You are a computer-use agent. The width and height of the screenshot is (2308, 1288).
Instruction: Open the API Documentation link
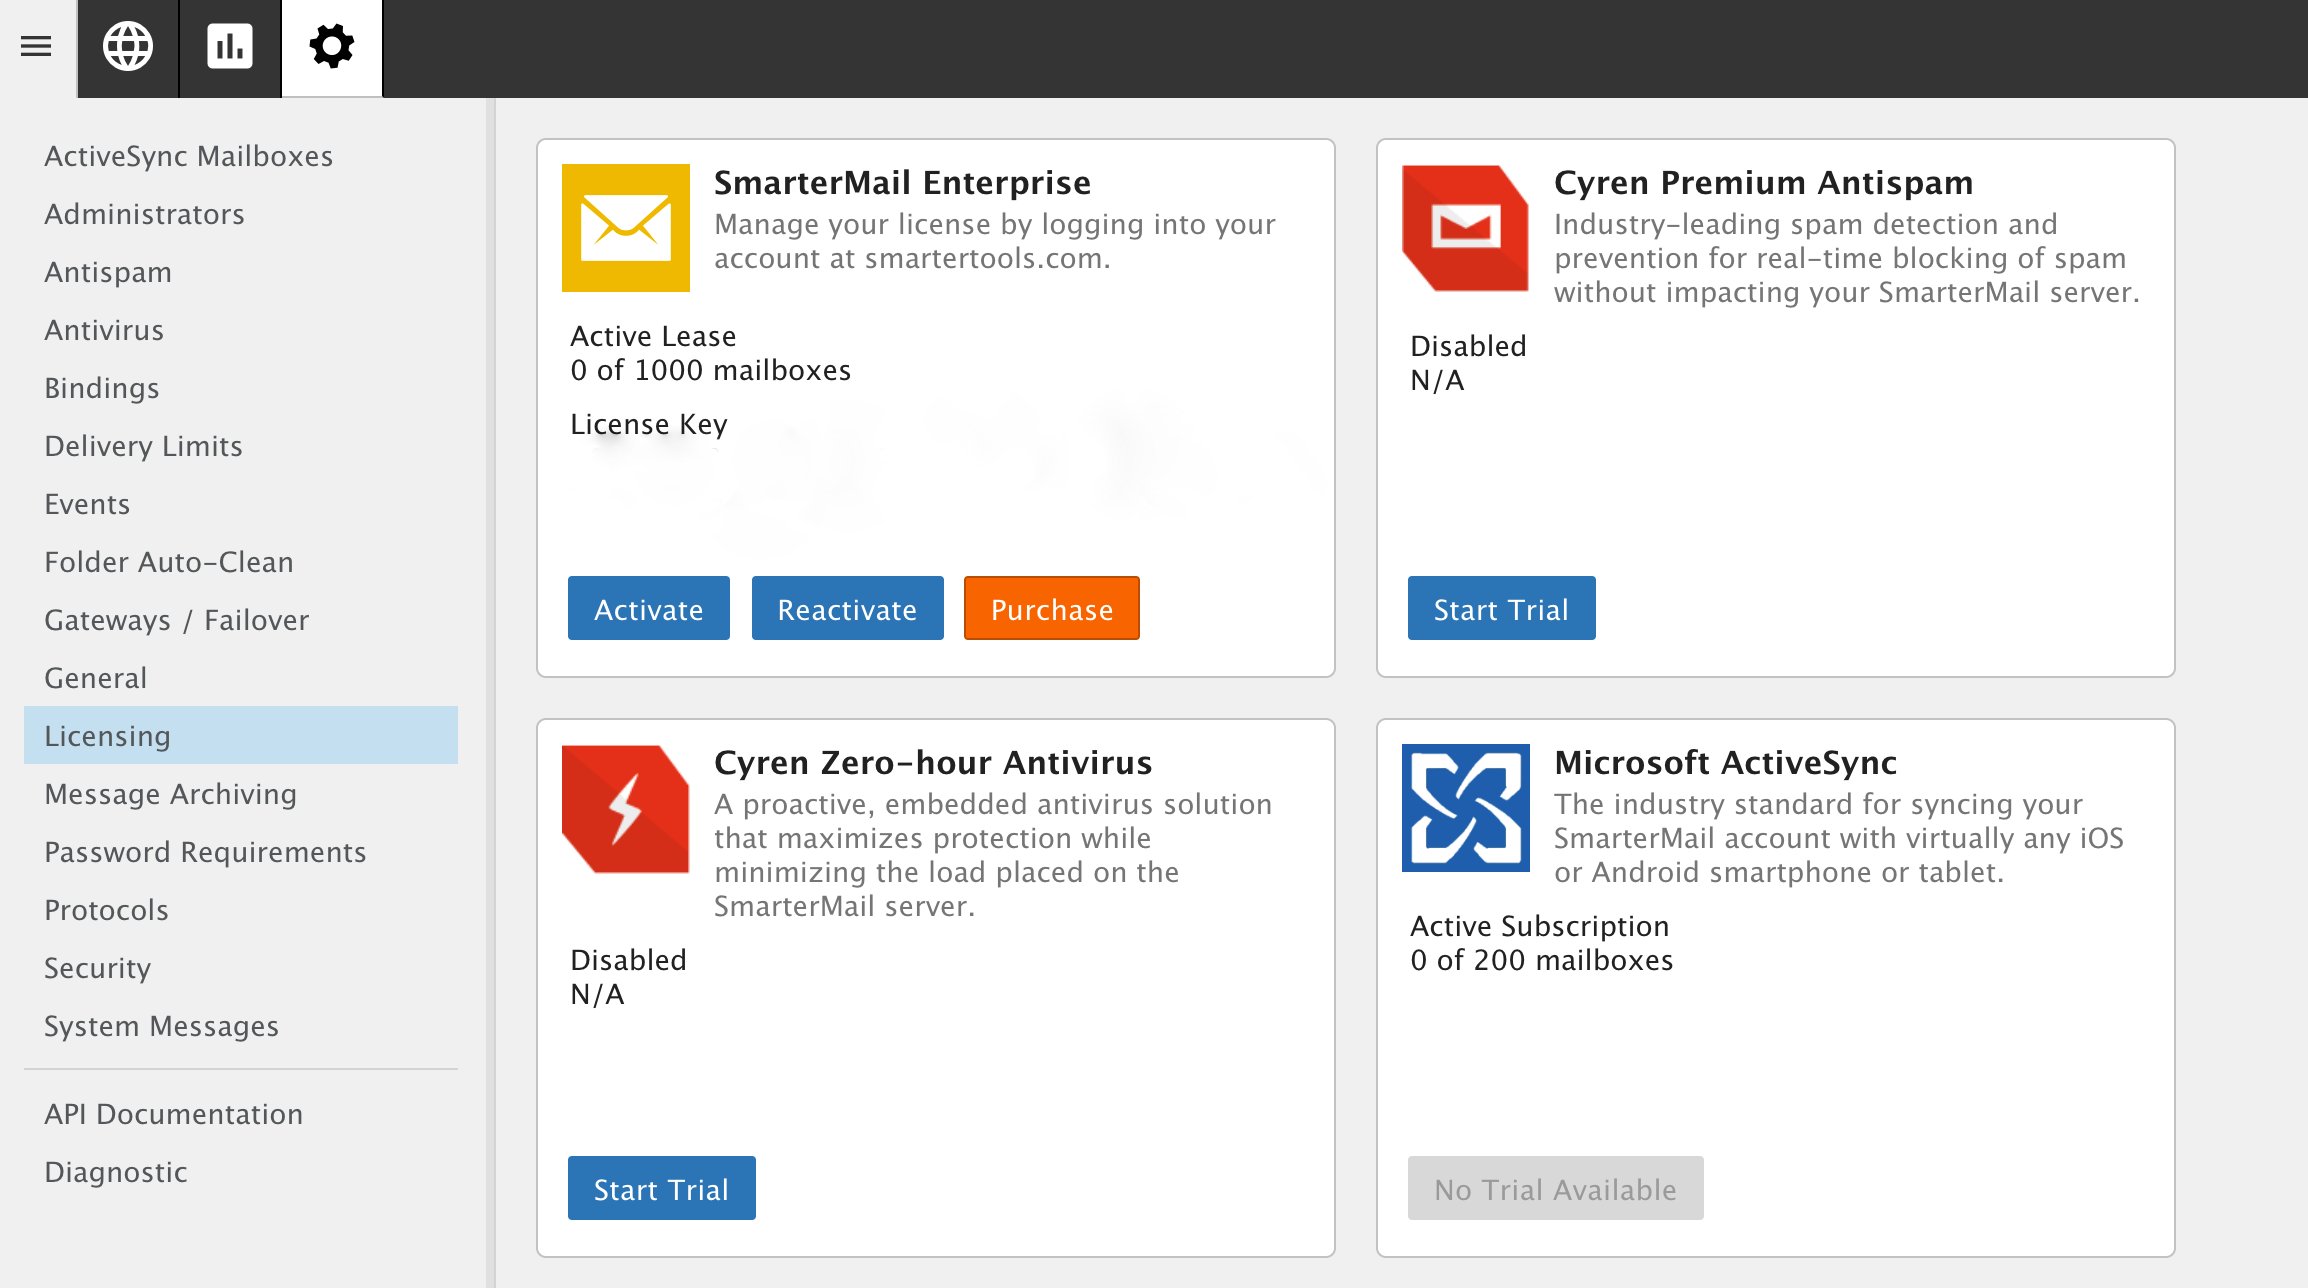click(x=173, y=1114)
